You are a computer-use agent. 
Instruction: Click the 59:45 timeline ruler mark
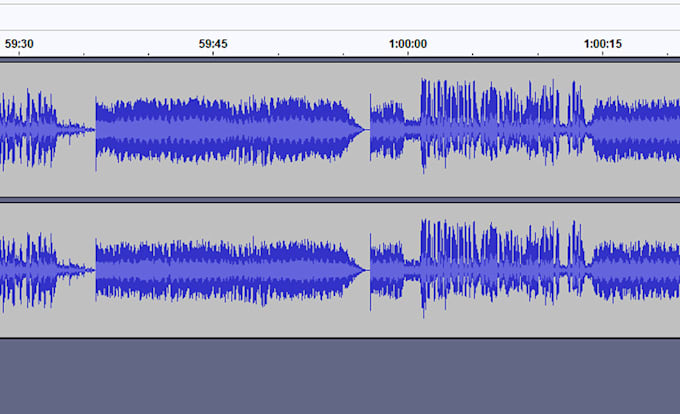213,44
